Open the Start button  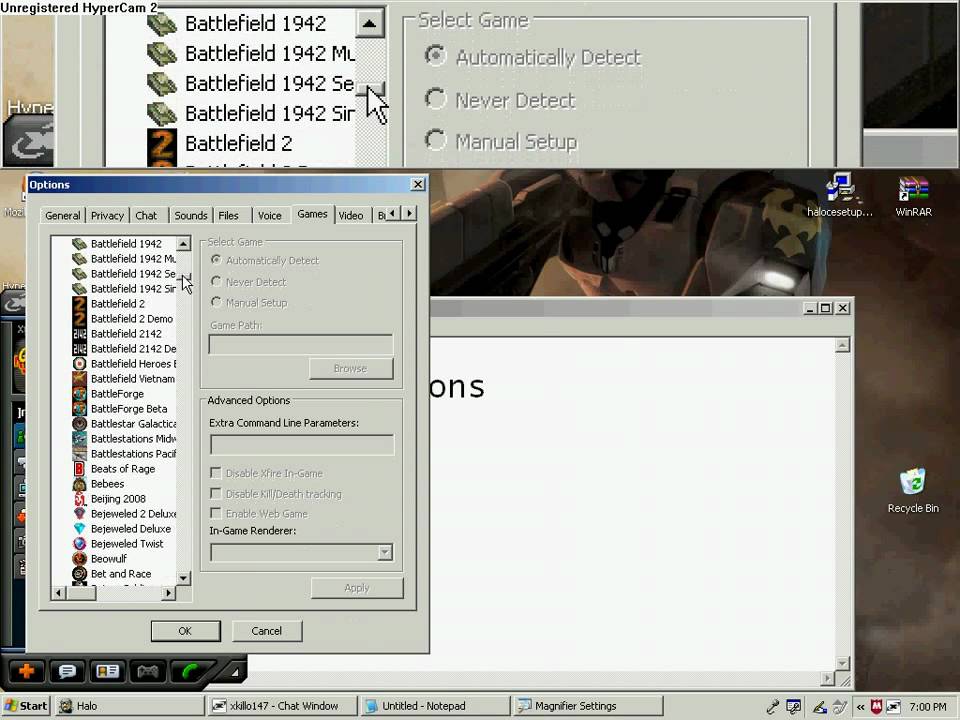tap(26, 706)
